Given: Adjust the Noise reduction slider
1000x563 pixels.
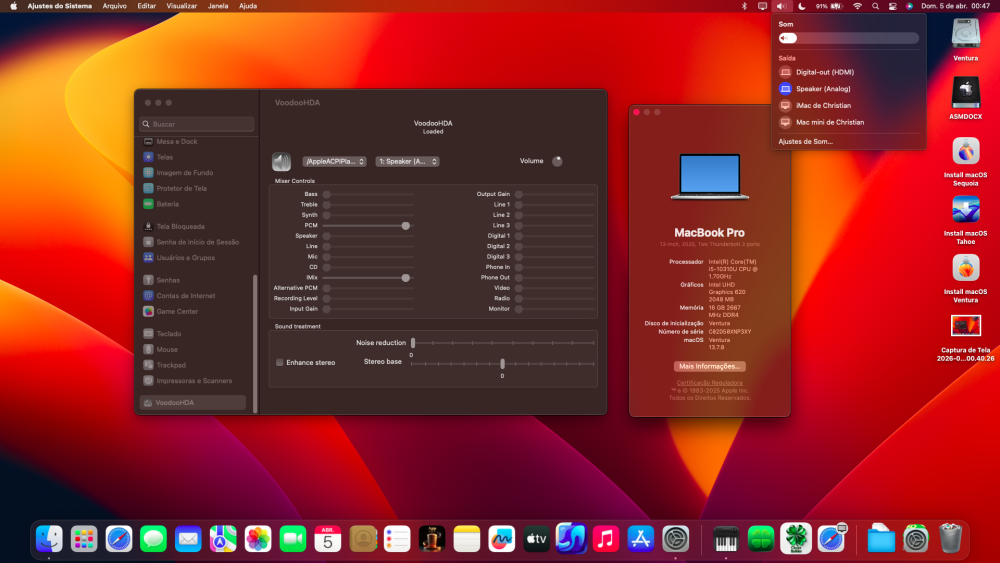Looking at the screenshot, I should point(503,343).
